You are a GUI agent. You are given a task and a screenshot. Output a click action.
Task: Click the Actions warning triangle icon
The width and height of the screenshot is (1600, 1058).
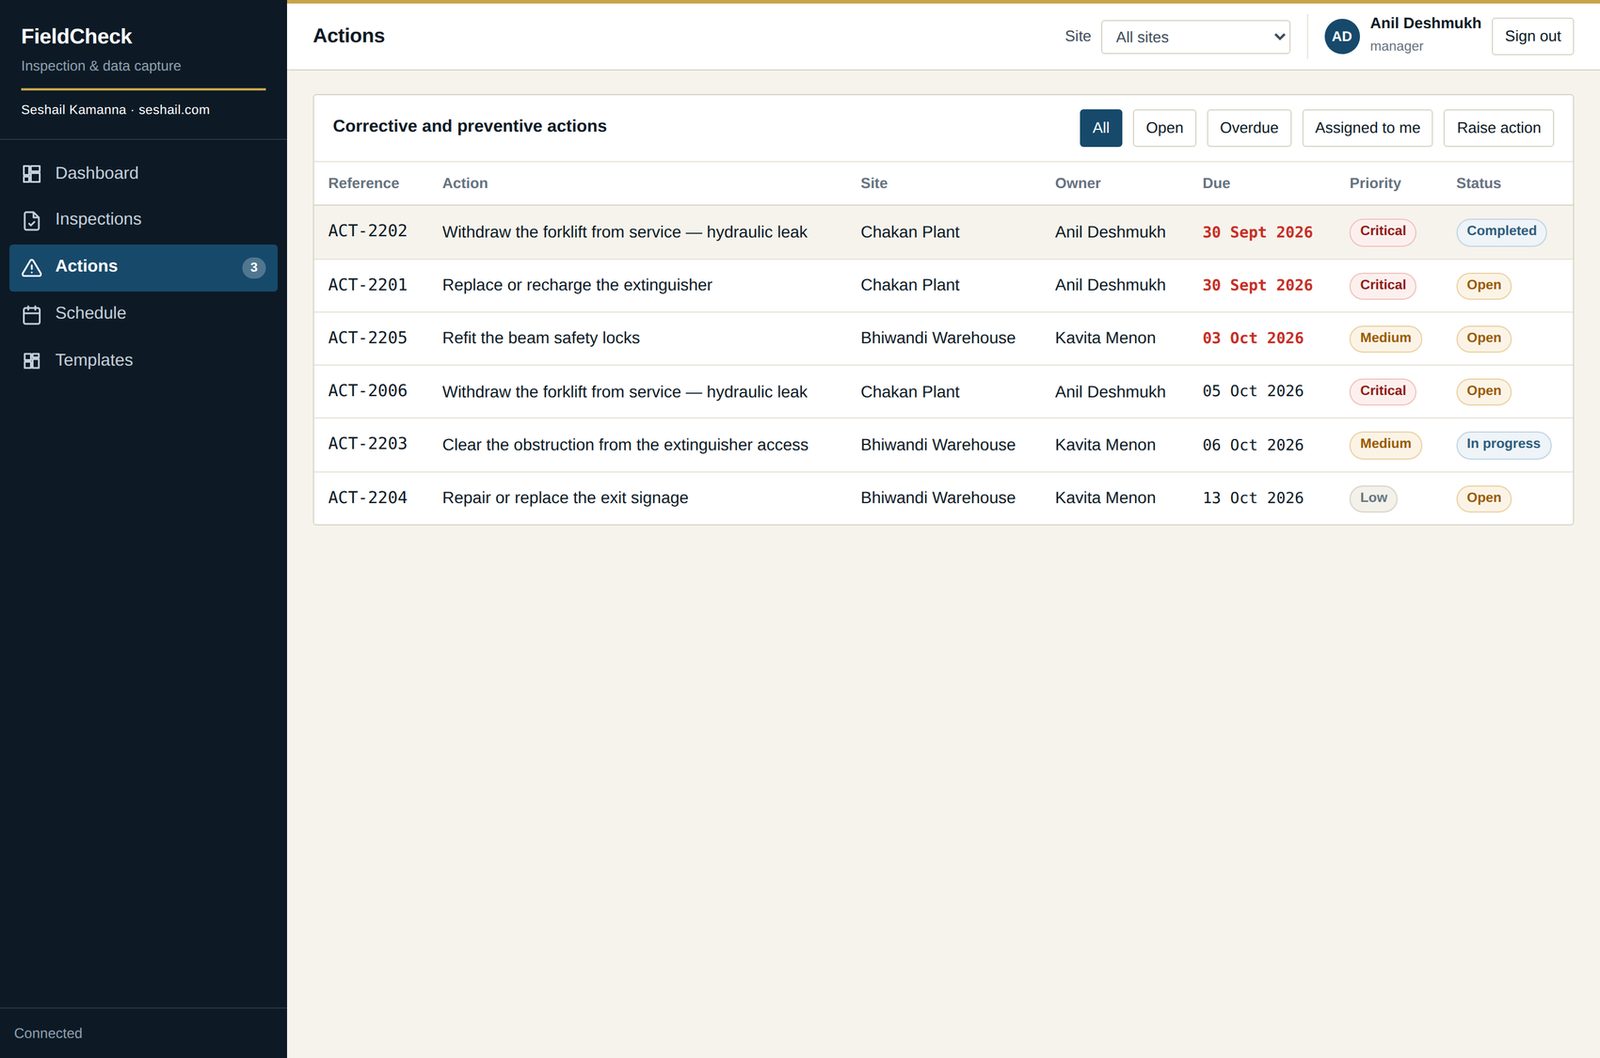[32, 267]
